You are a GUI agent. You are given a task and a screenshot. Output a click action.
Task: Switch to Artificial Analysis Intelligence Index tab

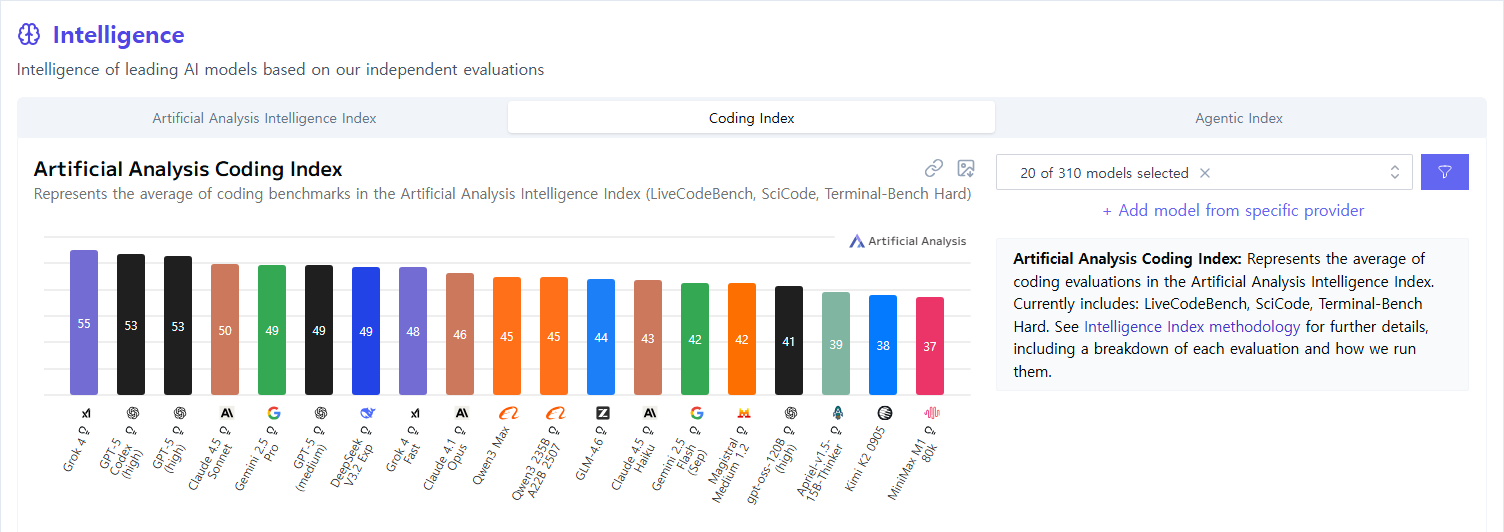click(264, 118)
